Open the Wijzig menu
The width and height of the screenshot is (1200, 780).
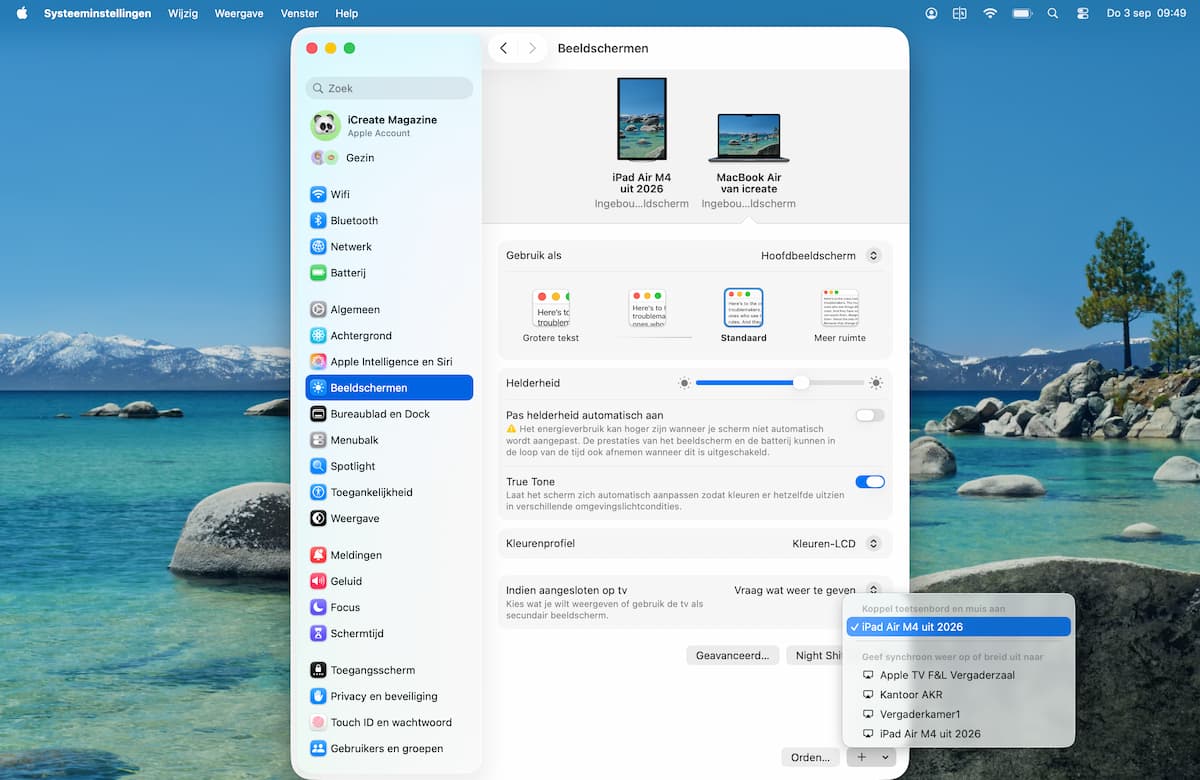183,13
